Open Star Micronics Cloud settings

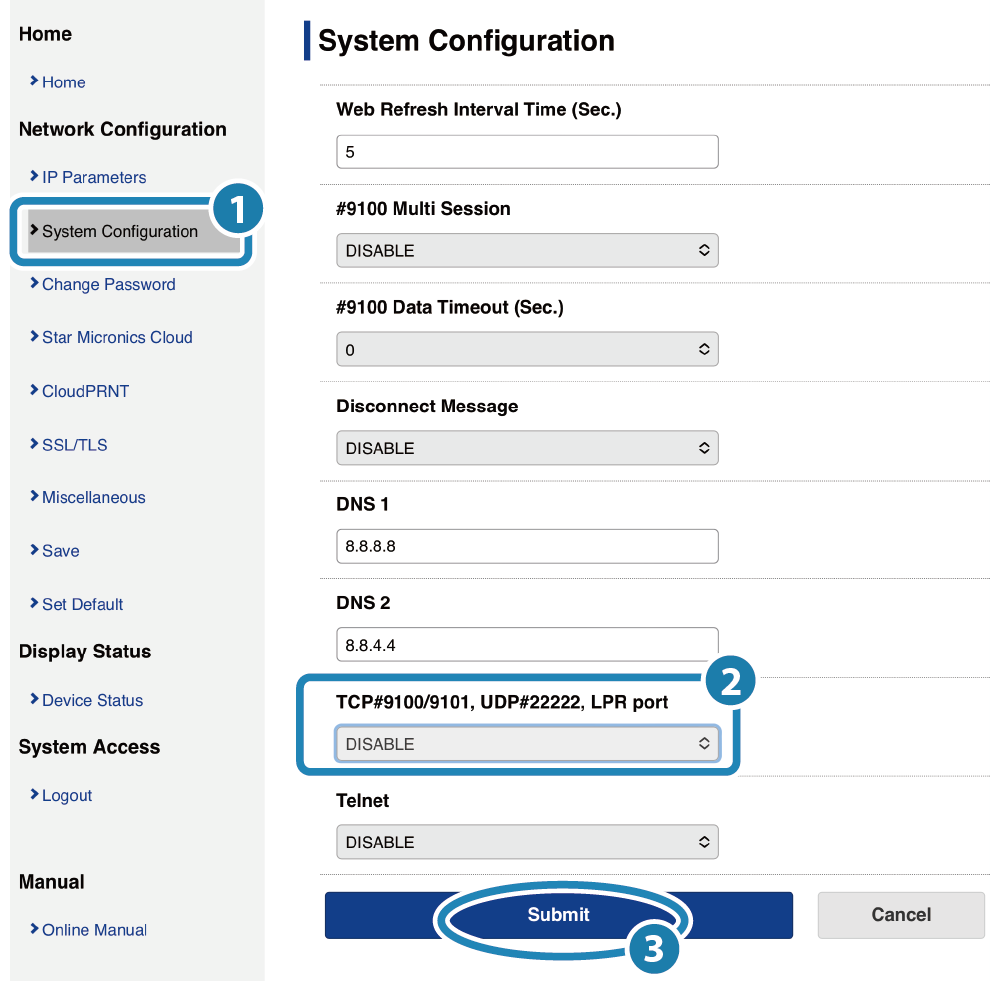[x=116, y=337]
